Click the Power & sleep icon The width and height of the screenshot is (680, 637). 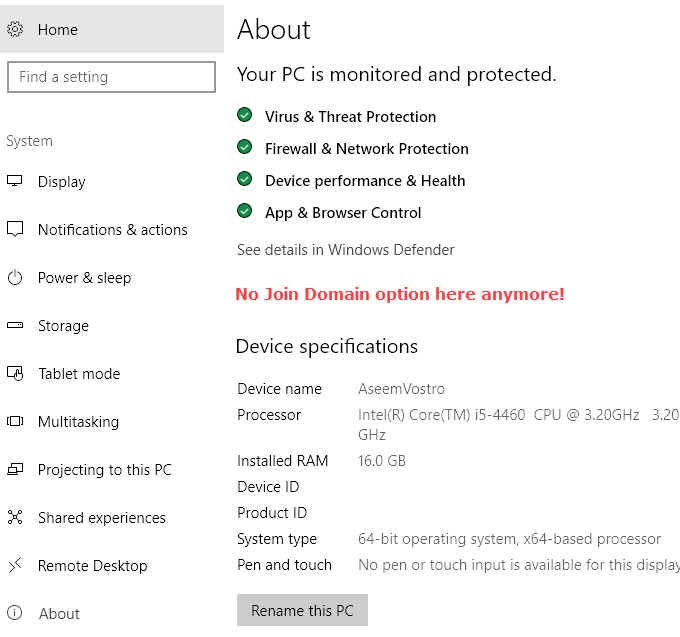point(15,278)
